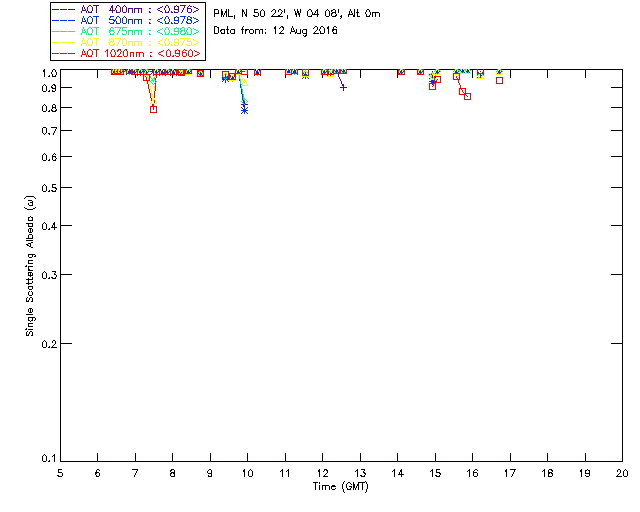Select legend text 'AOT 870nm : <0.975>'
This screenshot has width=640, height=512.
click(x=140, y=42)
